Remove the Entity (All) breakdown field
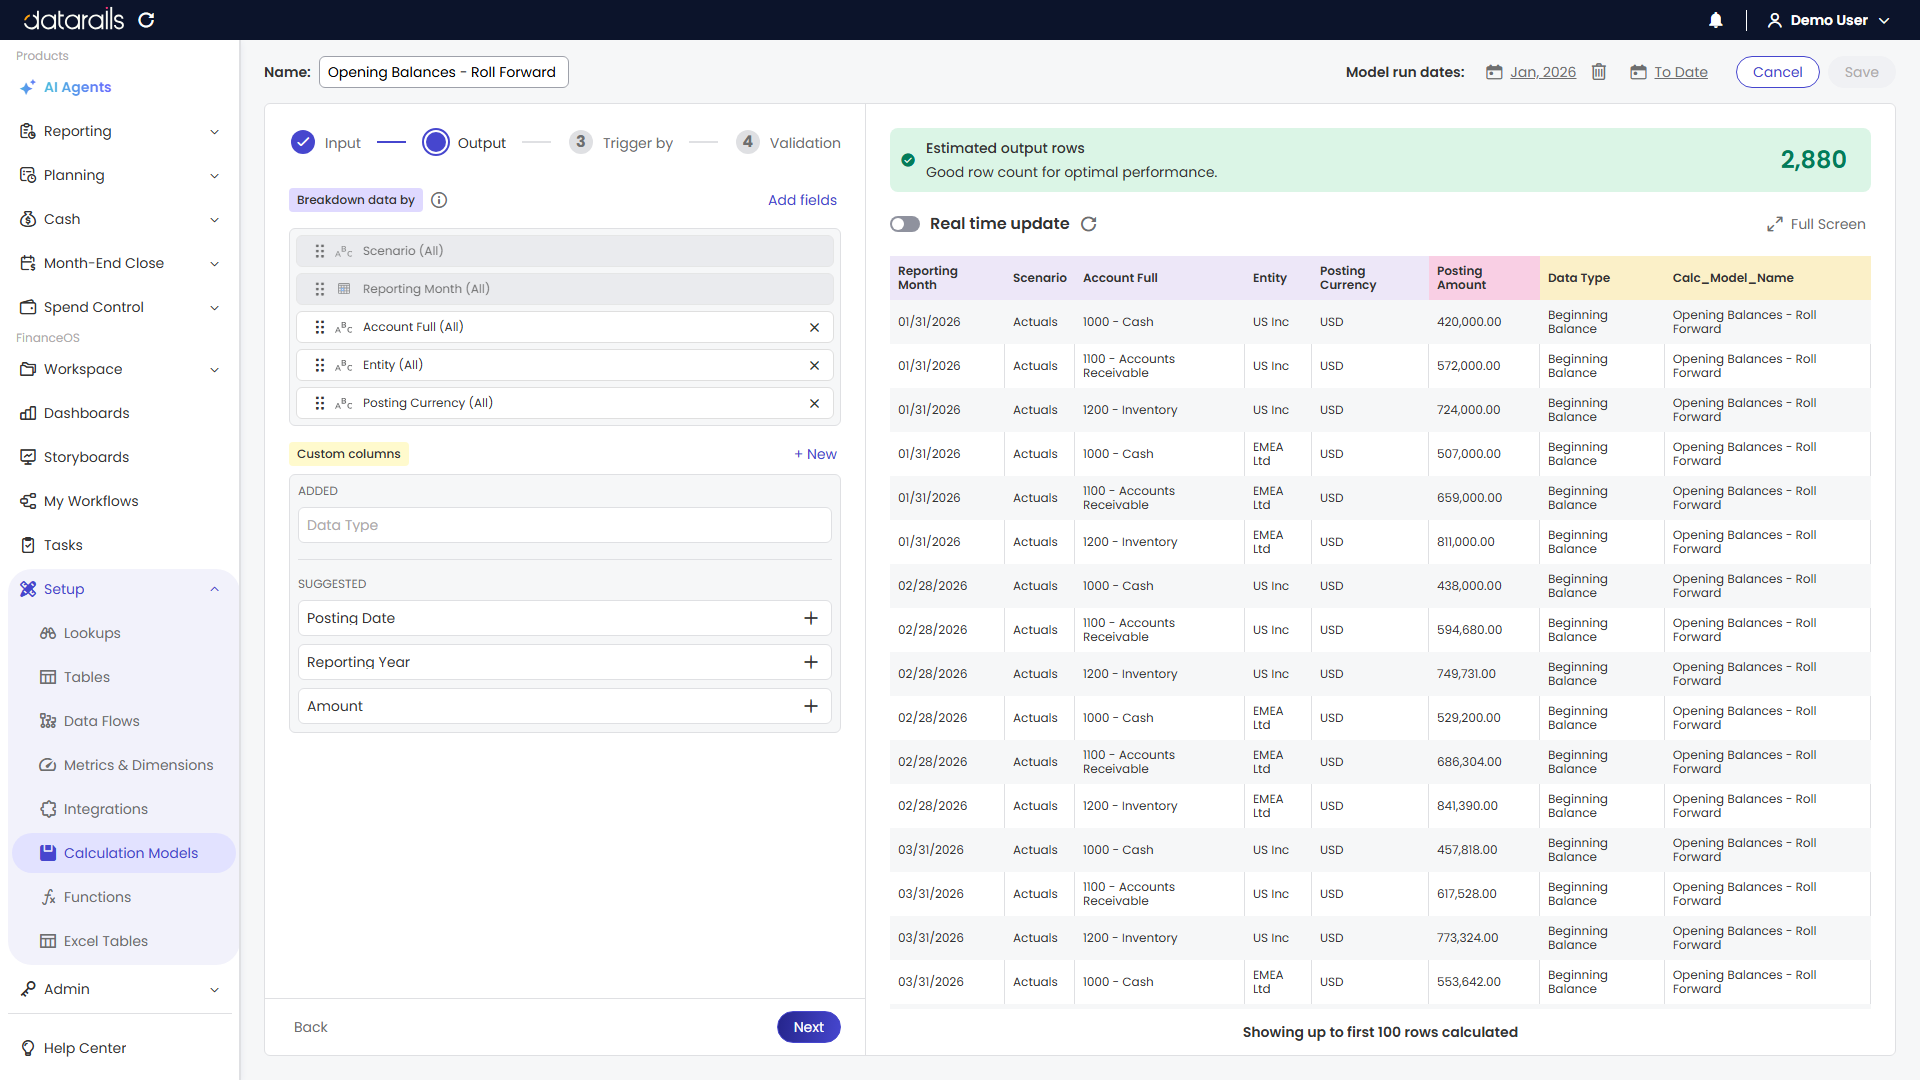1920x1080 pixels. point(814,366)
